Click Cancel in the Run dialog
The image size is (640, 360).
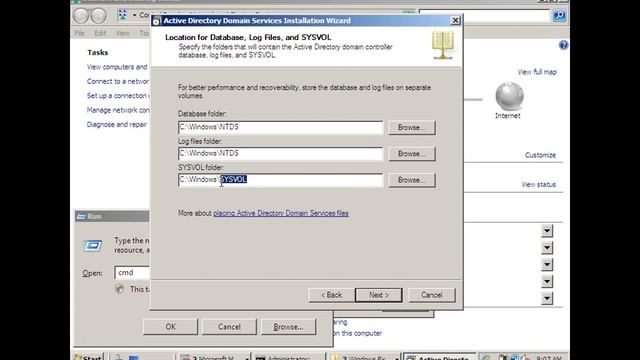(x=229, y=327)
